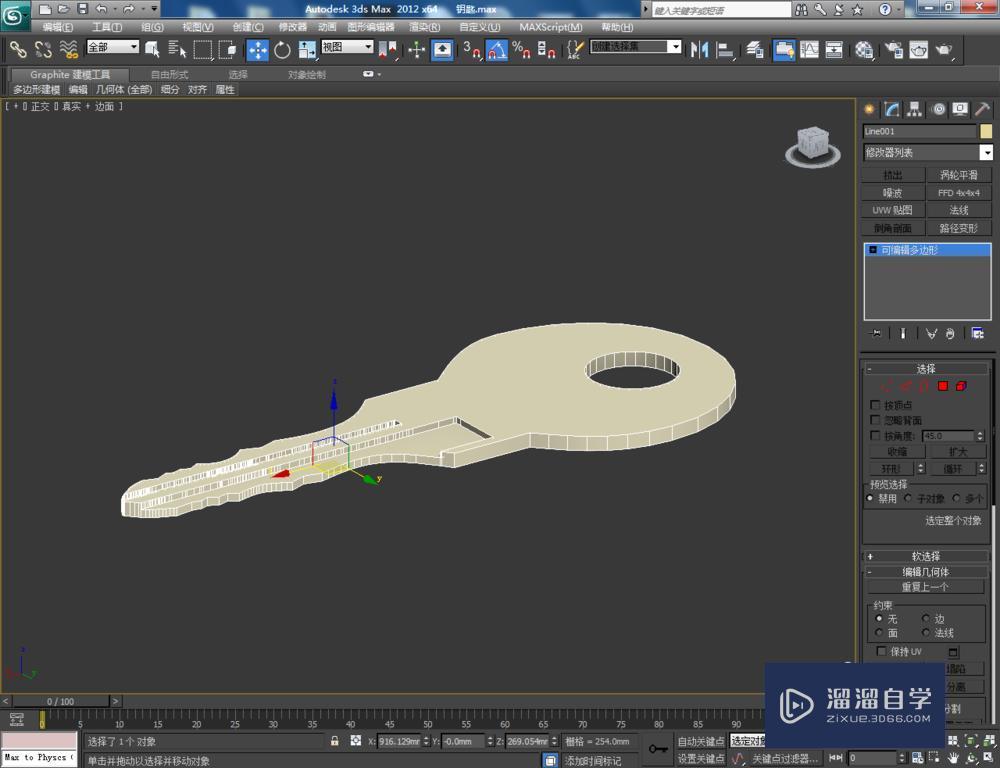Open the 编辑(E) menu
This screenshot has width=1000, height=768.
pyautogui.click(x=57, y=27)
